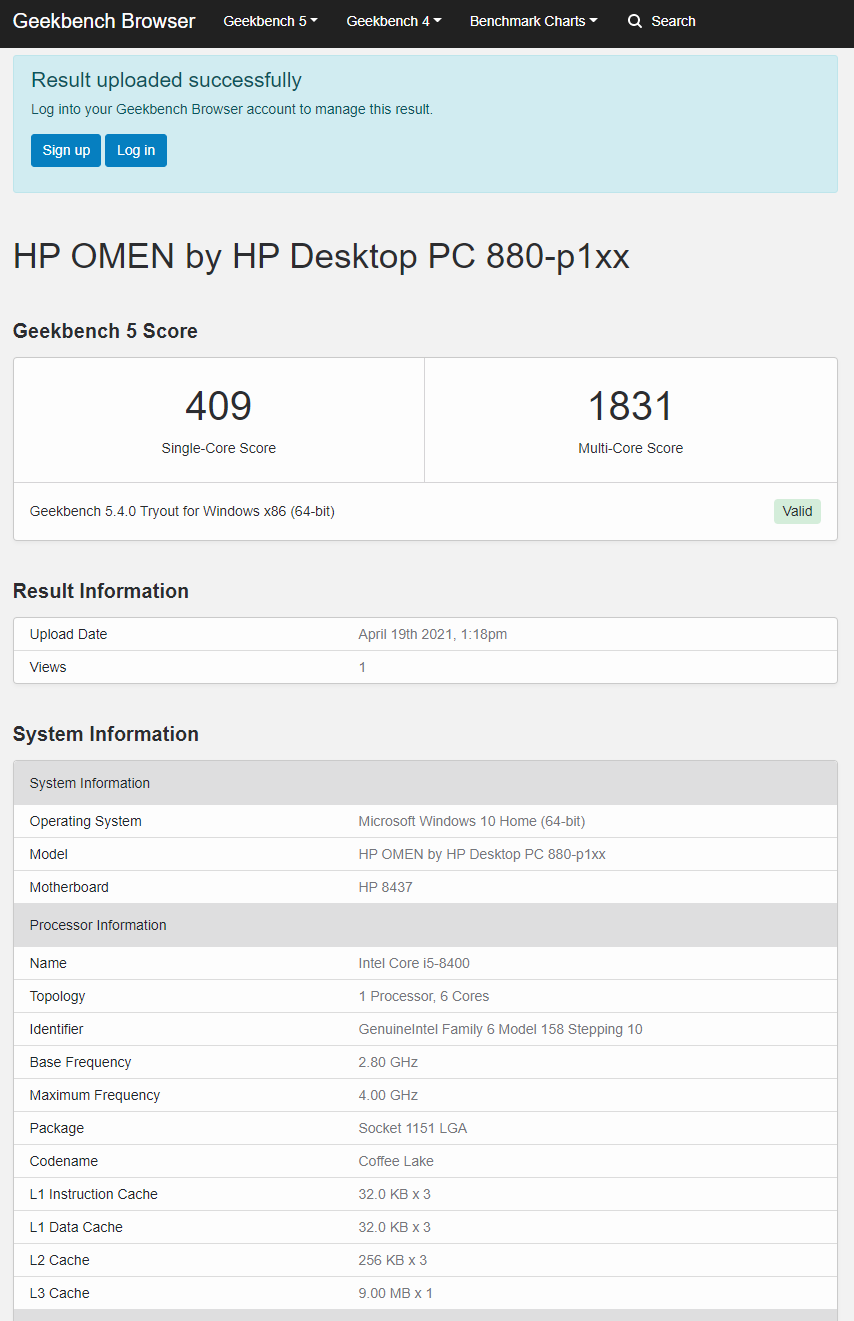
Task: Click the GenuineIntel Family 6 identifier value
Action: (500, 1029)
